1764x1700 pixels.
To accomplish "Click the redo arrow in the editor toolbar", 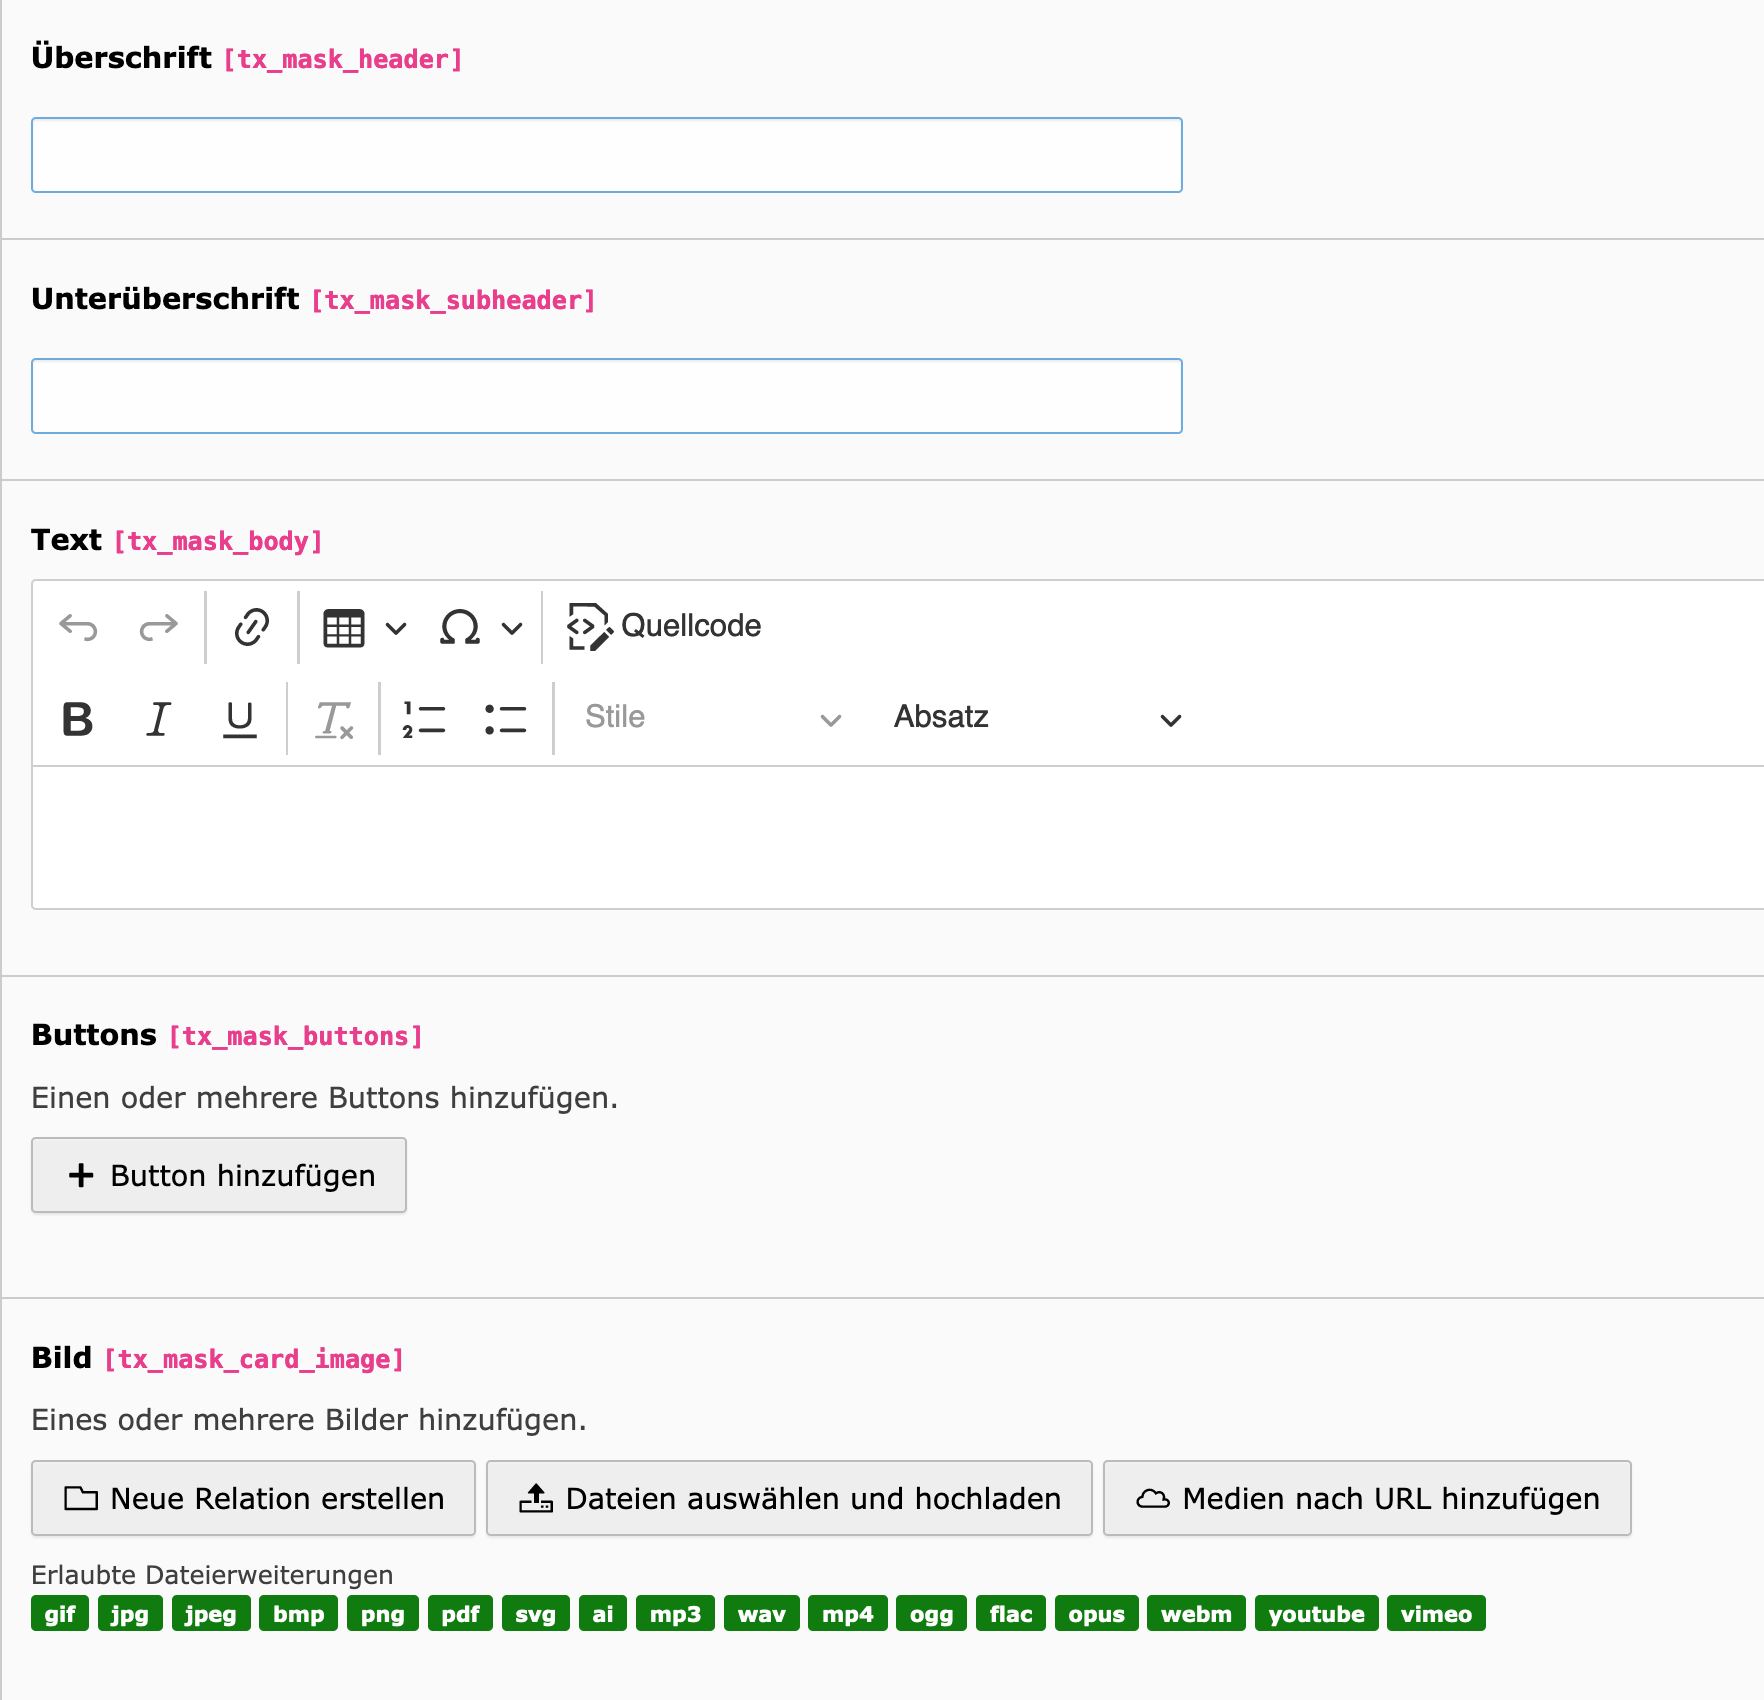I will [158, 627].
